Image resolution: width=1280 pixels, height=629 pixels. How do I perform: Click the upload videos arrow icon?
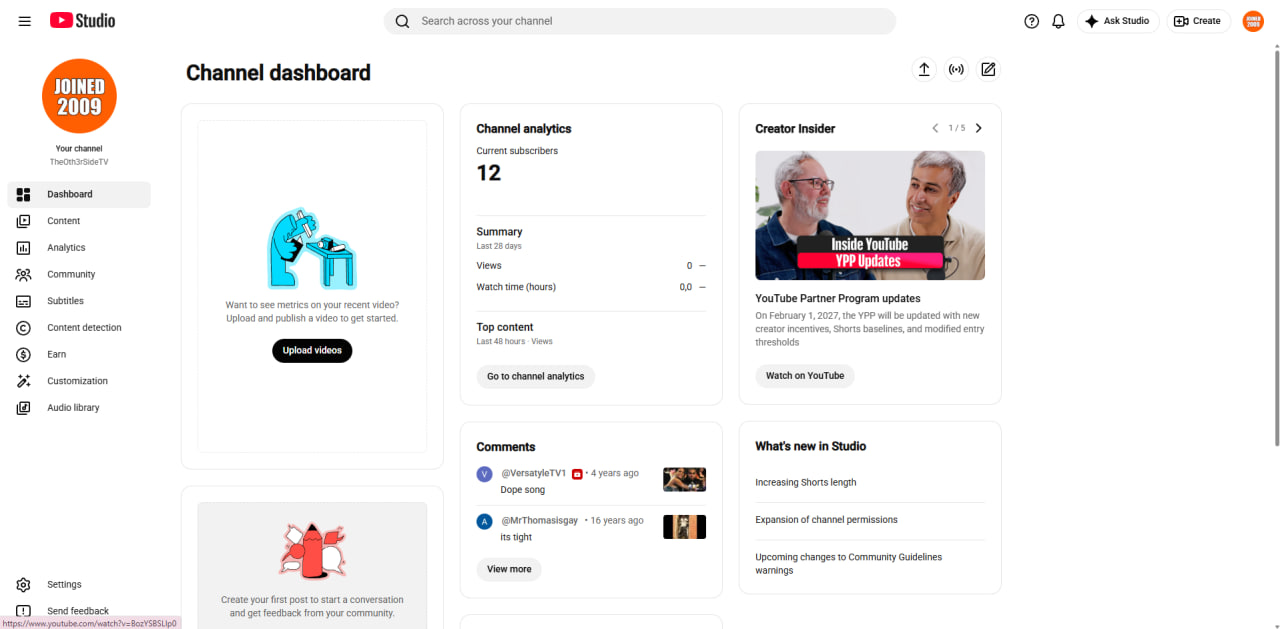point(924,69)
